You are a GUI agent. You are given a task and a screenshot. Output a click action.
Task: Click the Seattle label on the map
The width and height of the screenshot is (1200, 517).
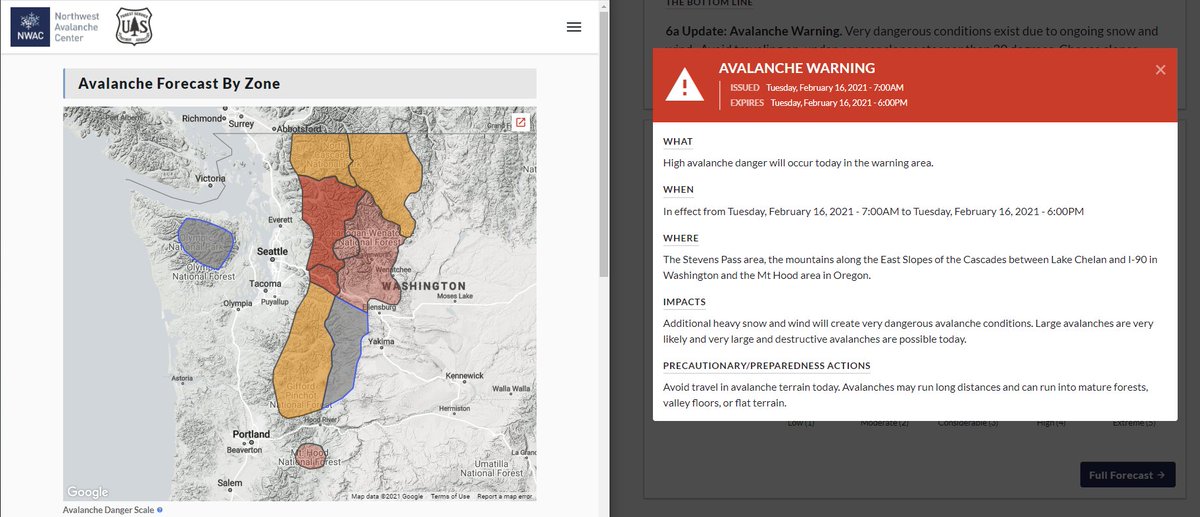272,252
